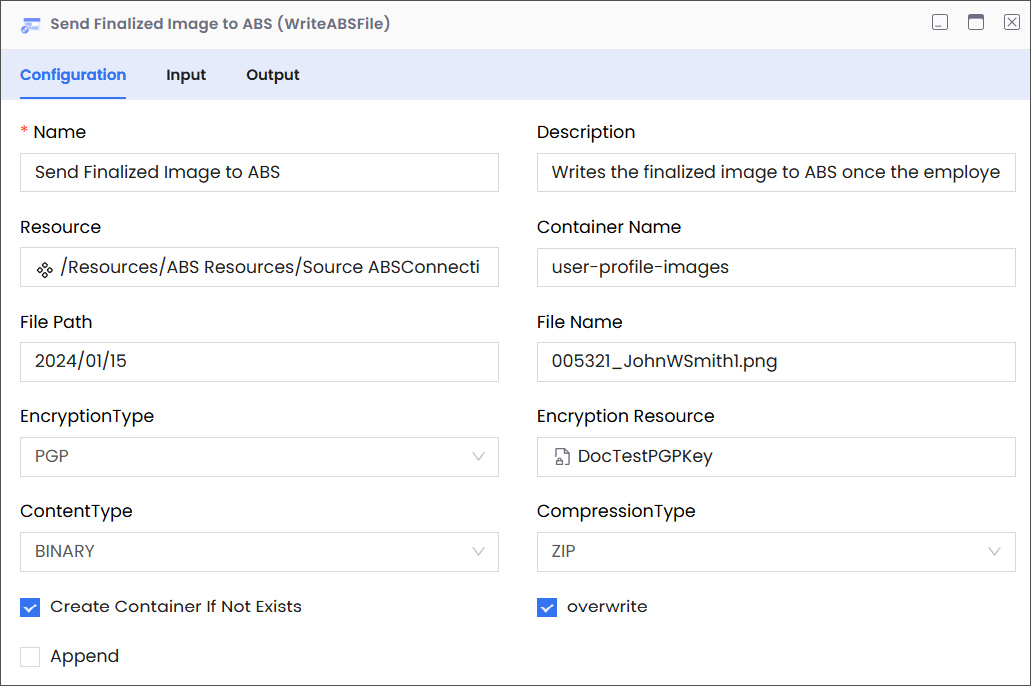
Task: Click the Description text field
Action: click(776, 173)
